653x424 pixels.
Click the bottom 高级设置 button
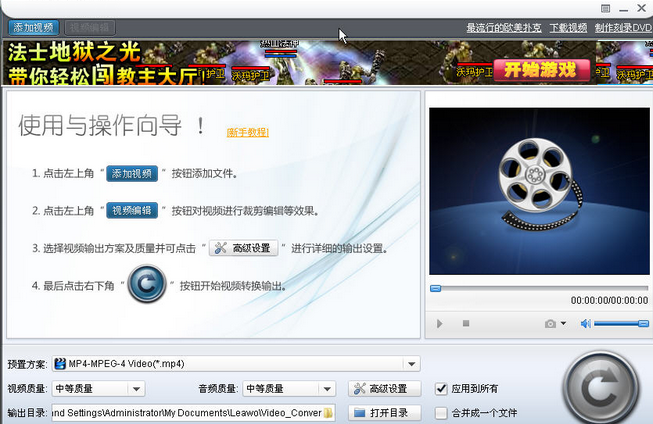coord(384,389)
